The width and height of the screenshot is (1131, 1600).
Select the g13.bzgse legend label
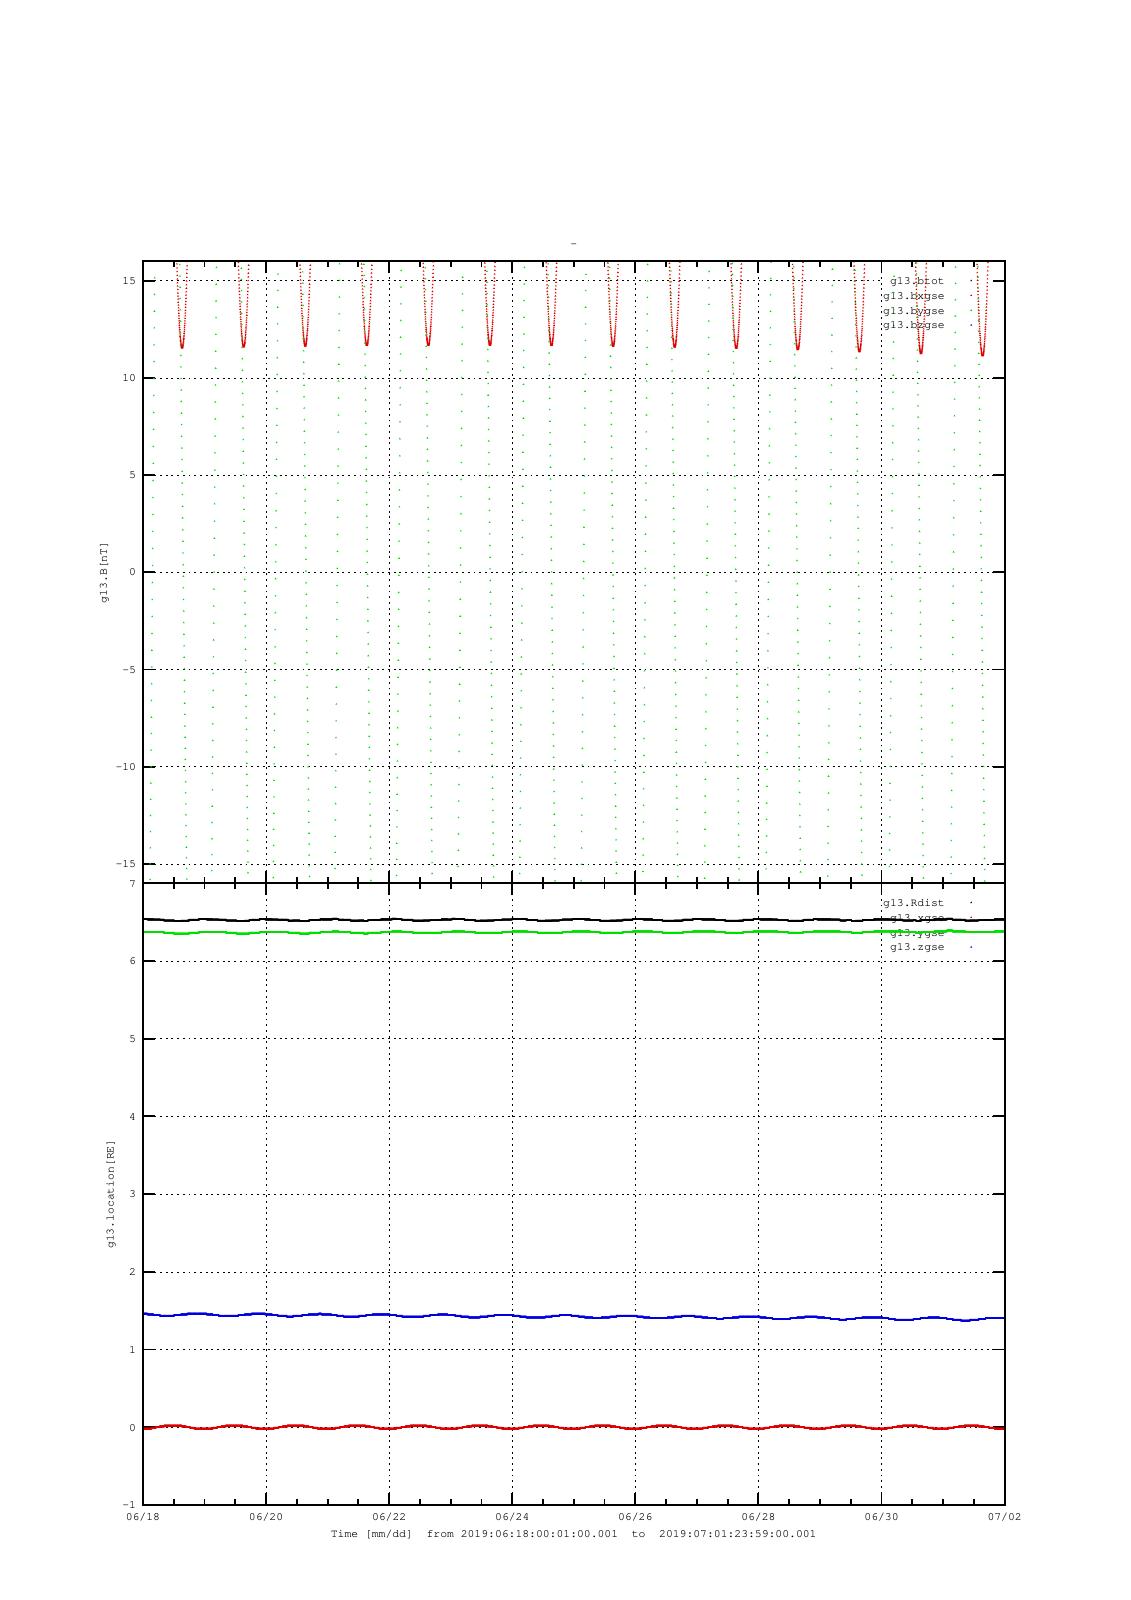[913, 325]
